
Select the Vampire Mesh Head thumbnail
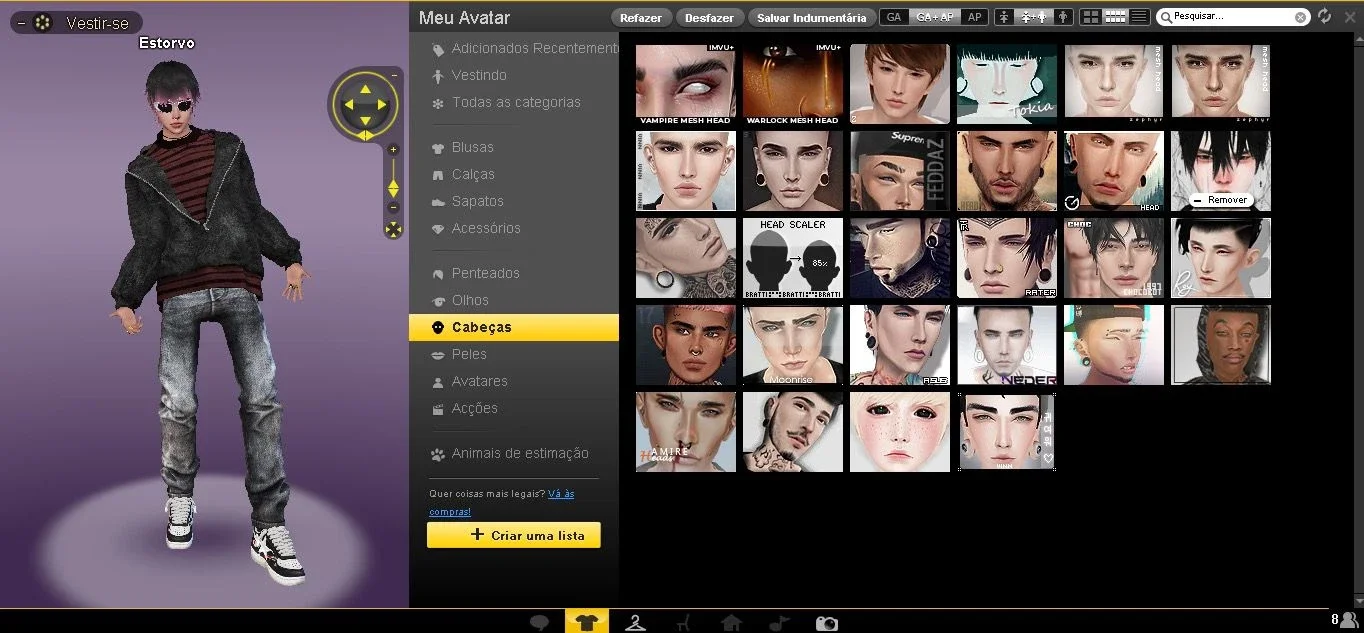(686, 85)
